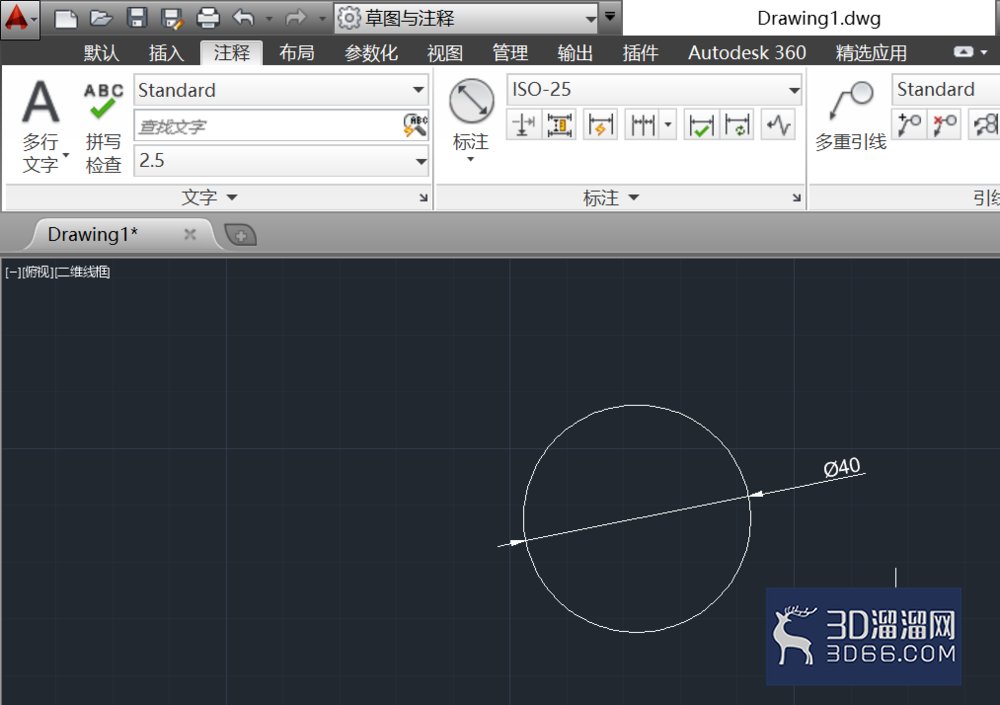The width and height of the screenshot is (1000, 705).
Task: Toggle the ribbon minimize button
Action: click(964, 52)
